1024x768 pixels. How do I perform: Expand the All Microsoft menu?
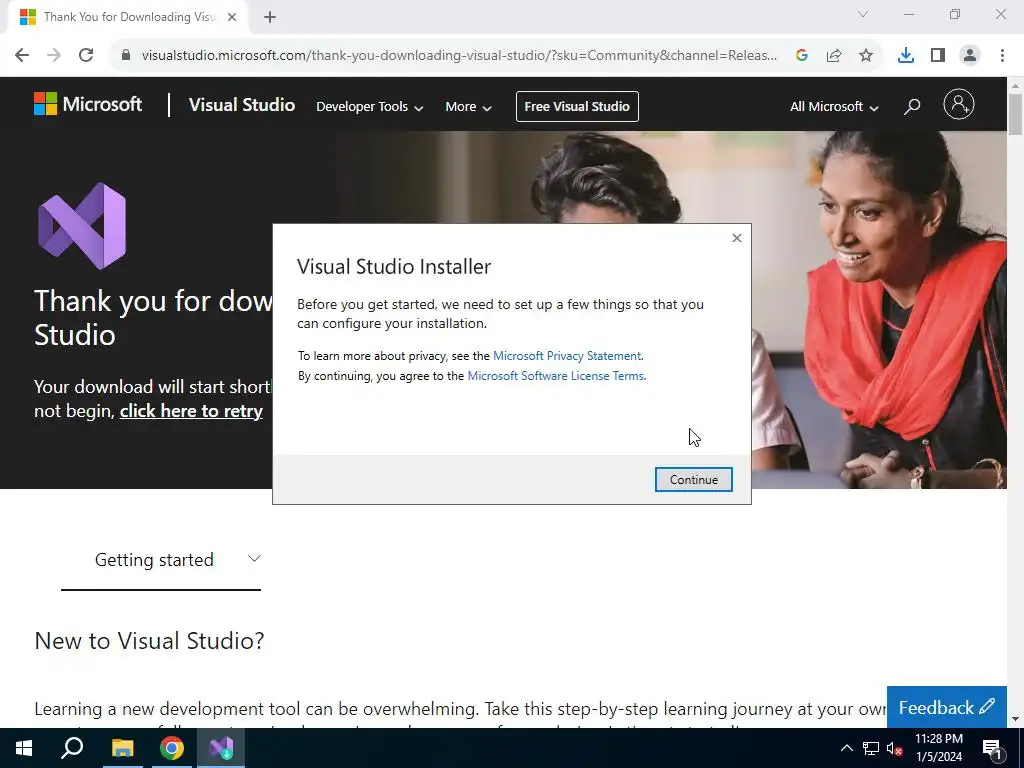click(x=834, y=106)
